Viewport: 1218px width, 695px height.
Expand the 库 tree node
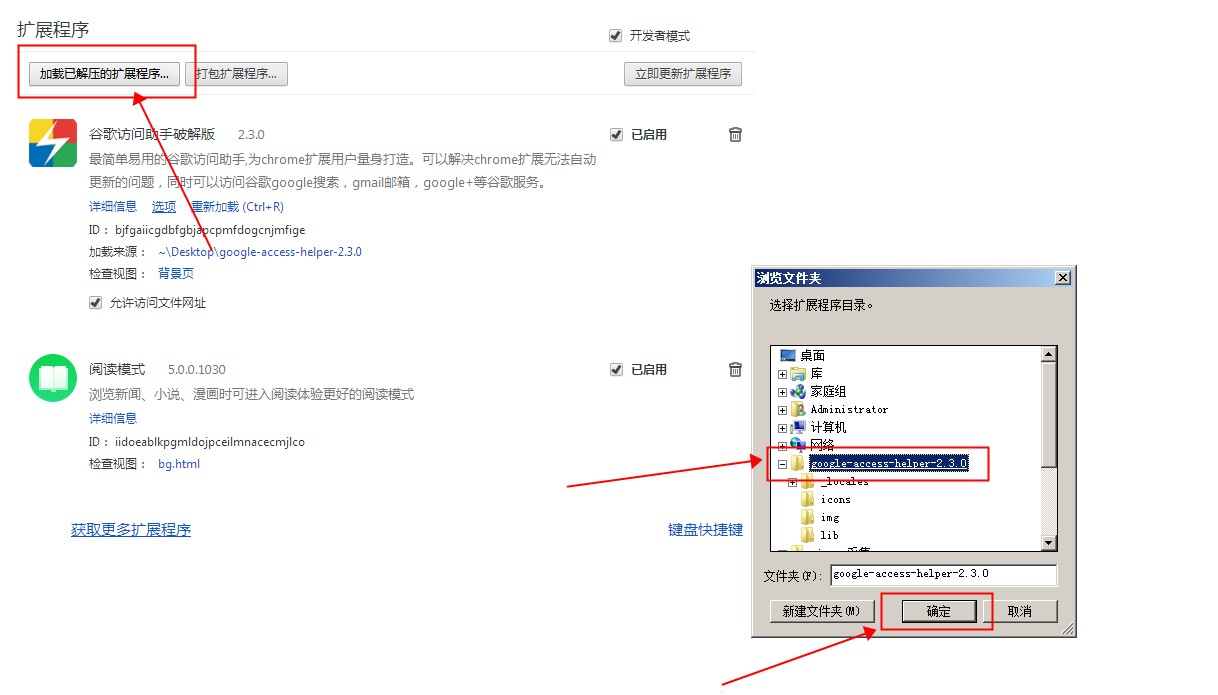782,374
